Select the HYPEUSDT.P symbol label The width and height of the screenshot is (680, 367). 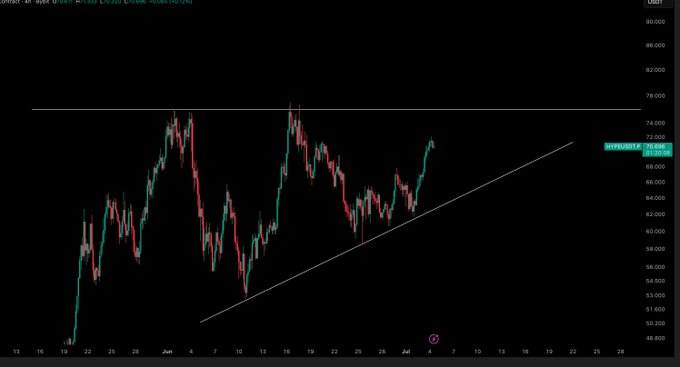[623, 147]
